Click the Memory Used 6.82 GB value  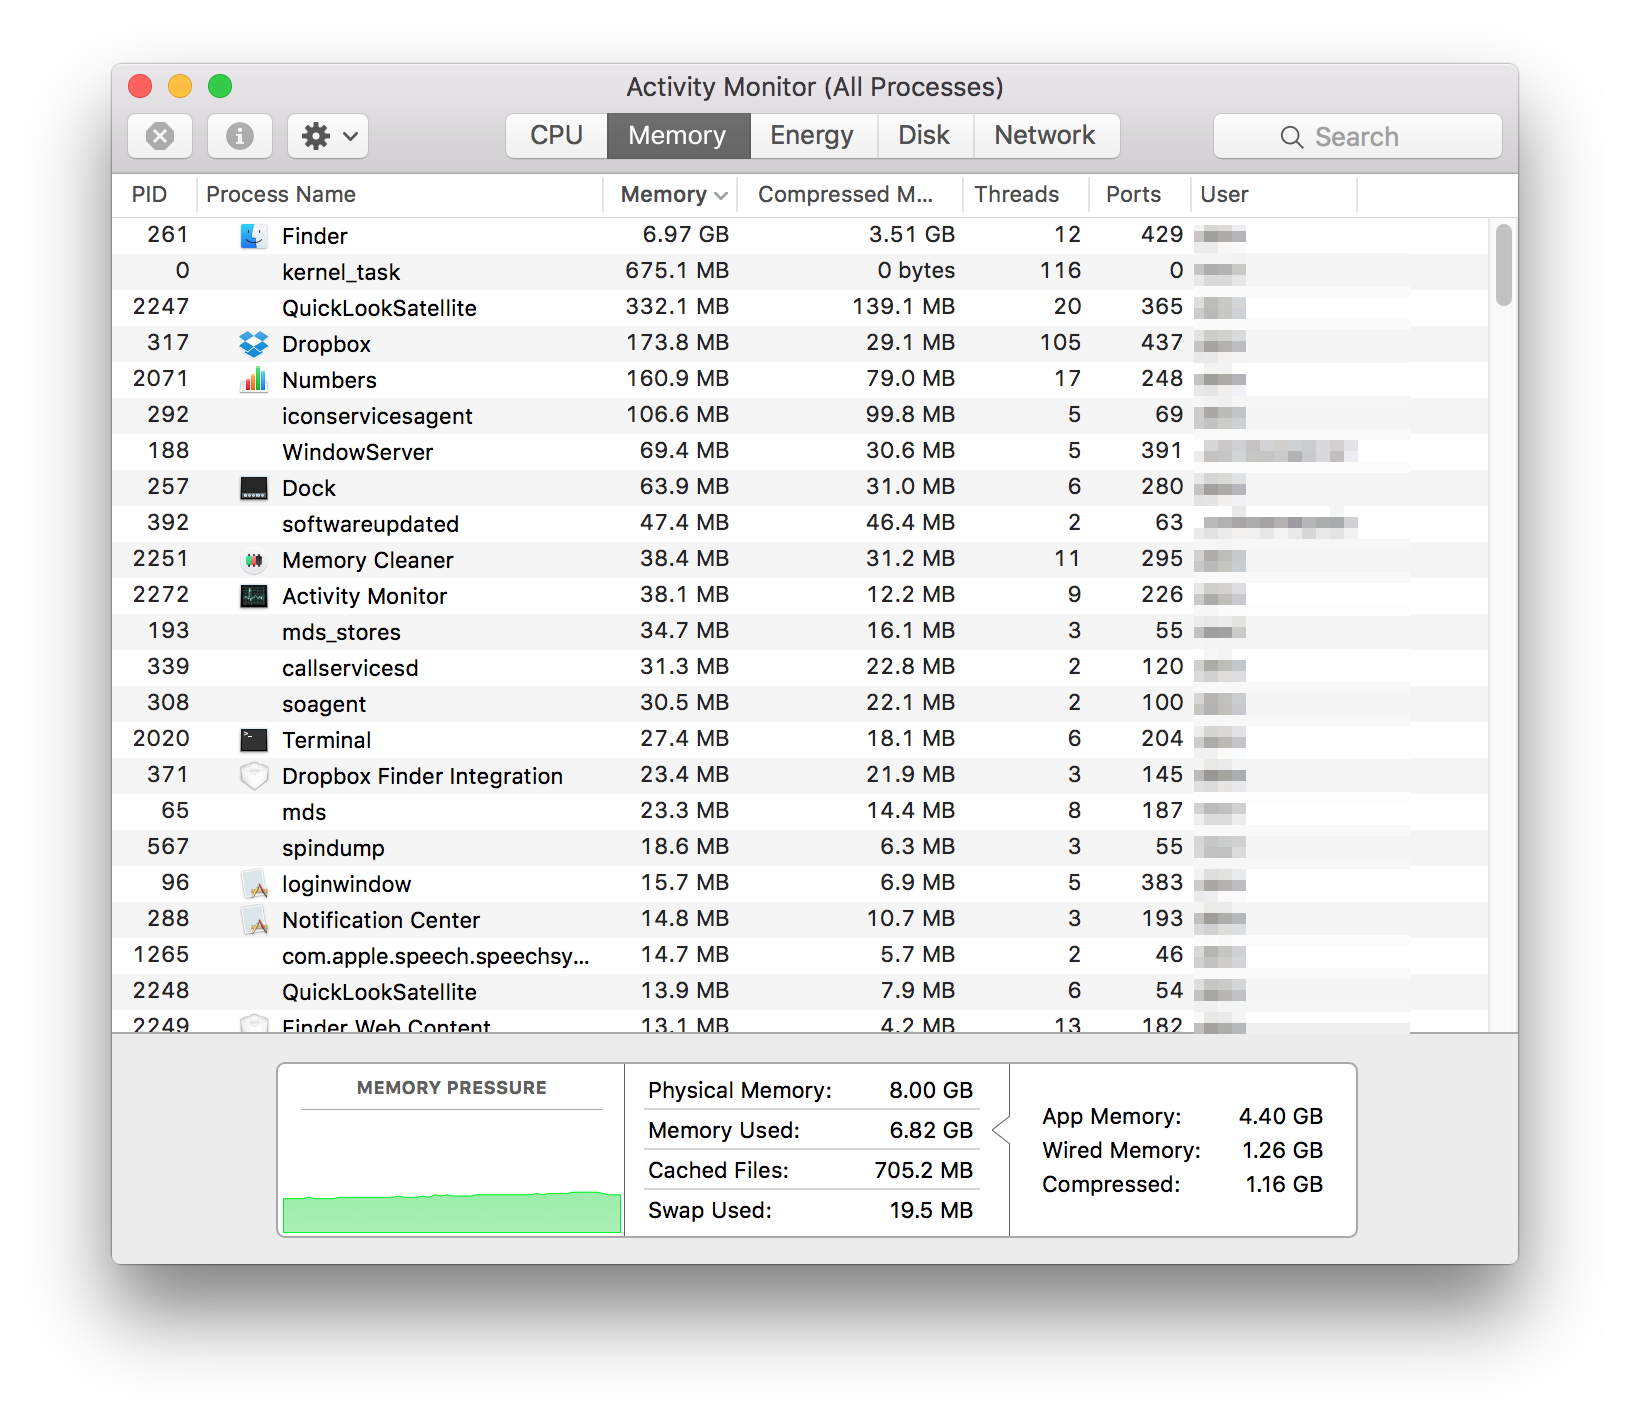point(931,1130)
